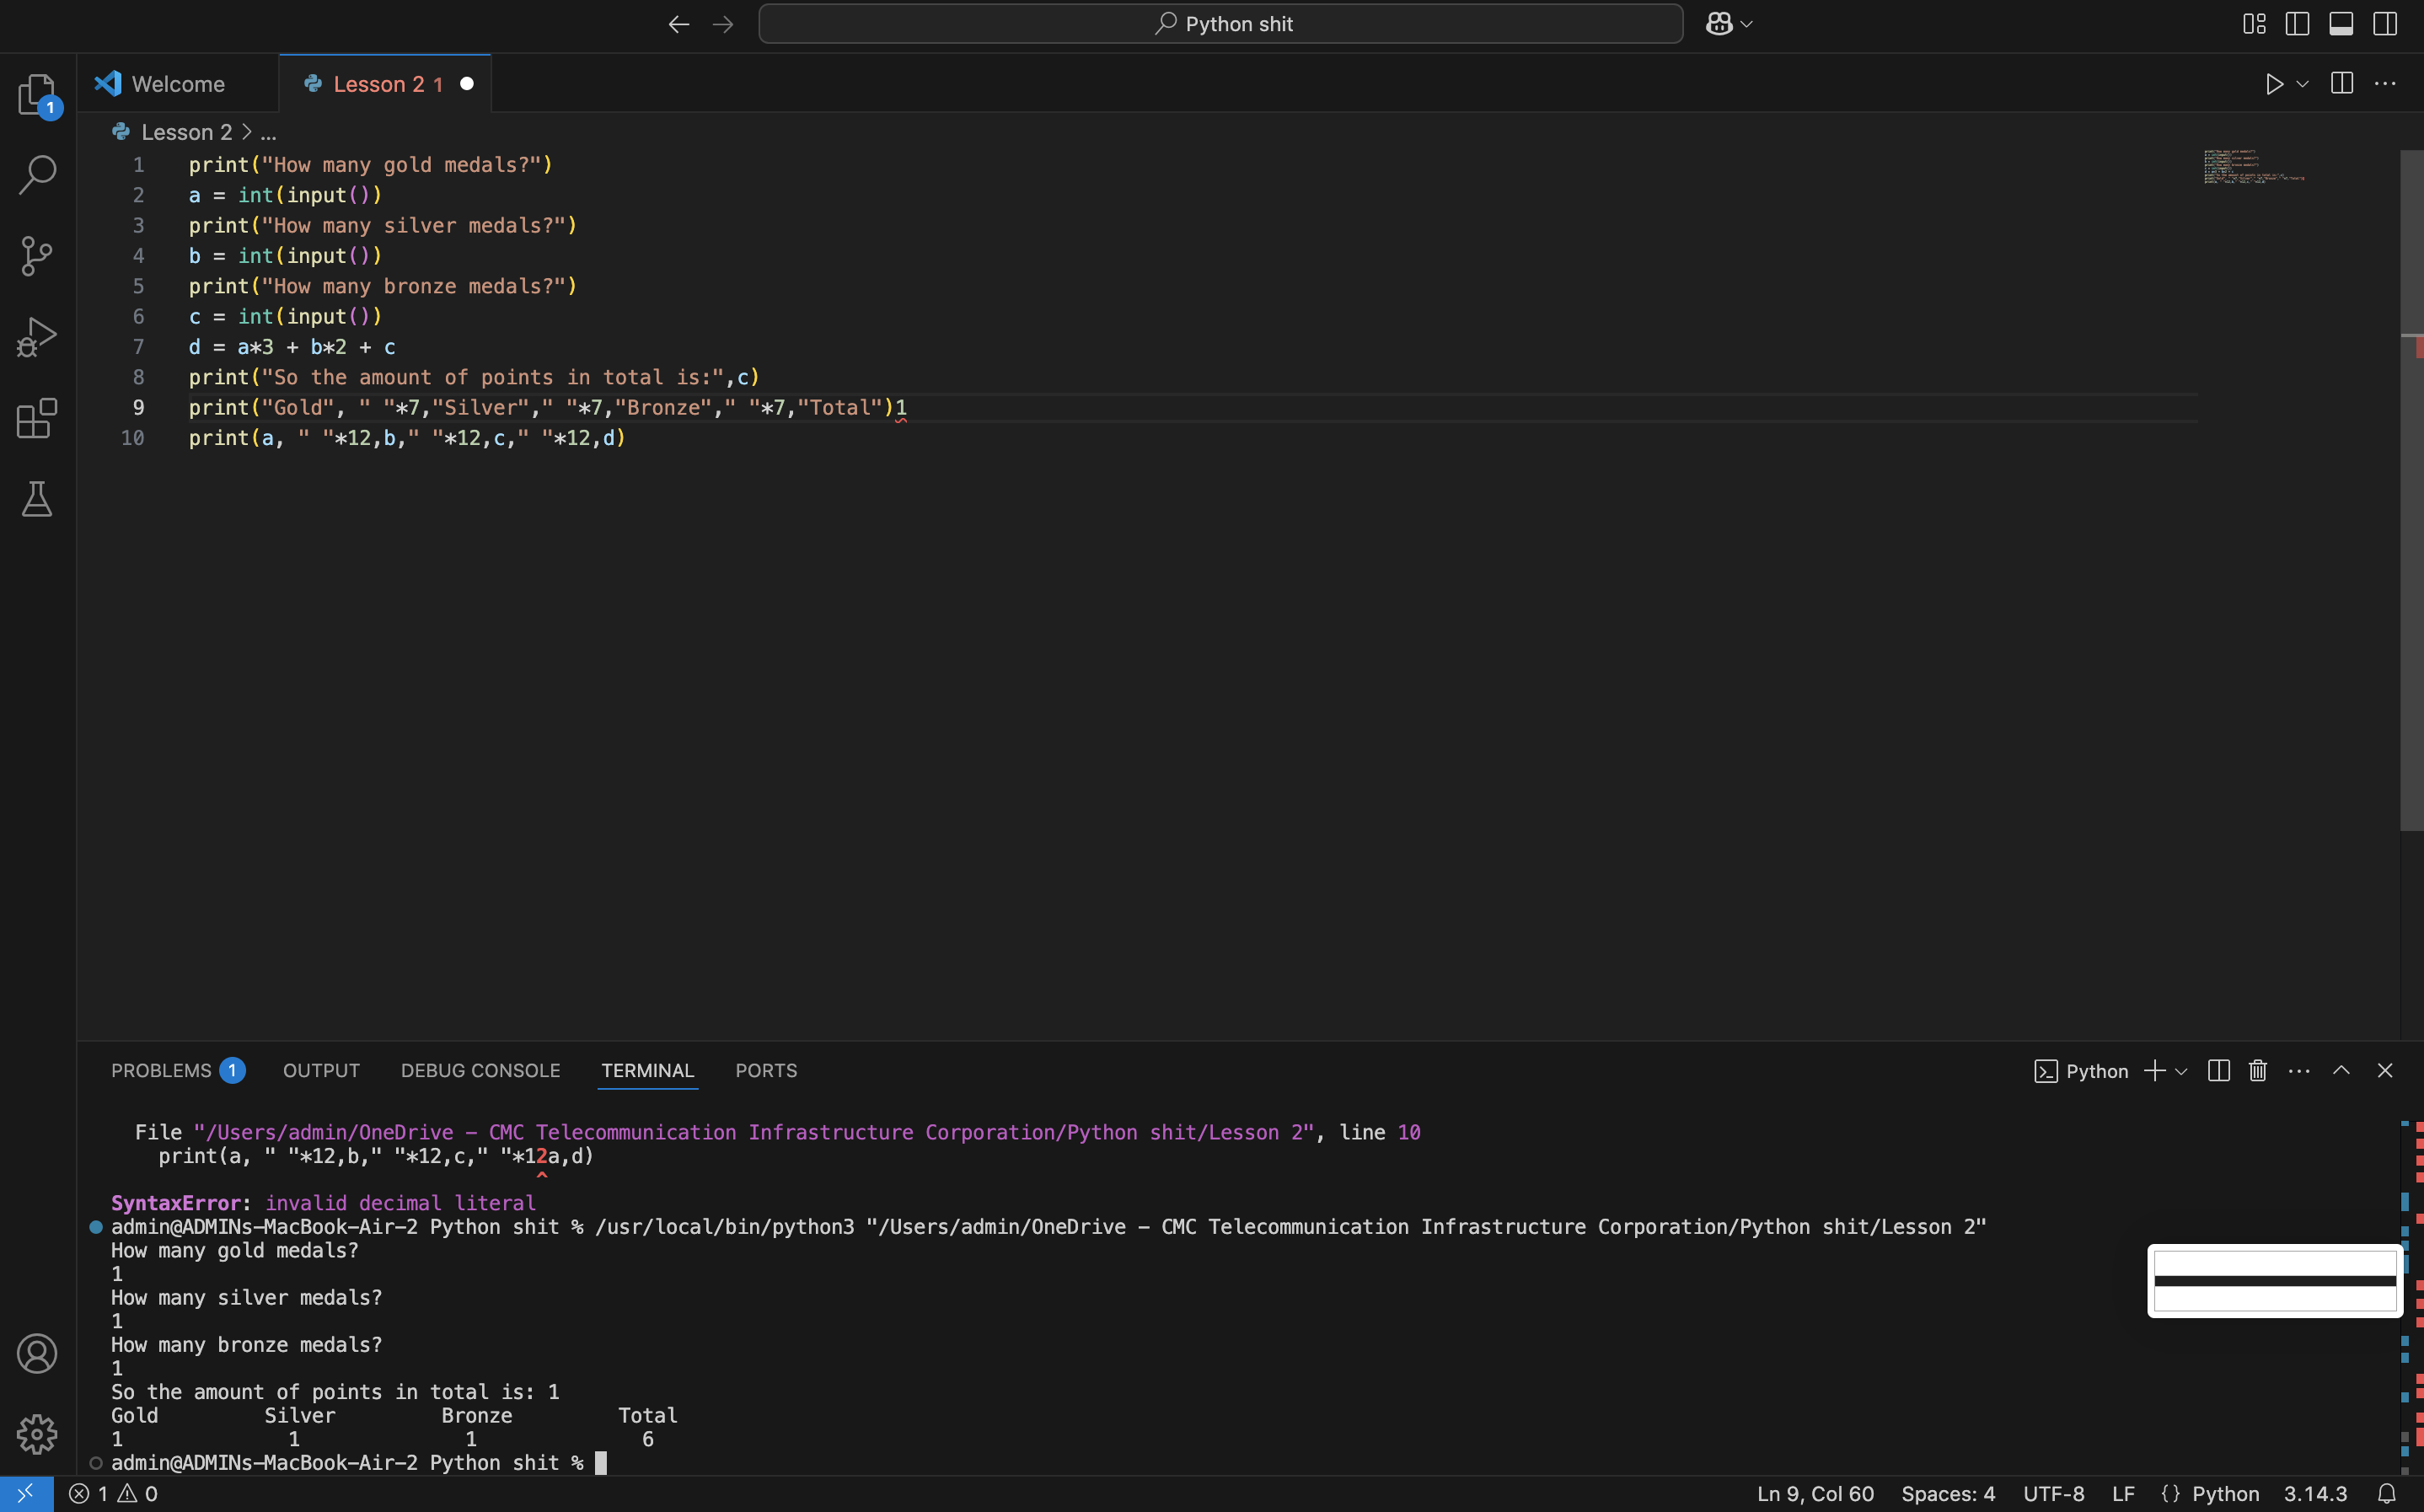Image resolution: width=2424 pixels, height=1512 pixels.
Task: Open Run and Debug view
Action: tap(37, 337)
